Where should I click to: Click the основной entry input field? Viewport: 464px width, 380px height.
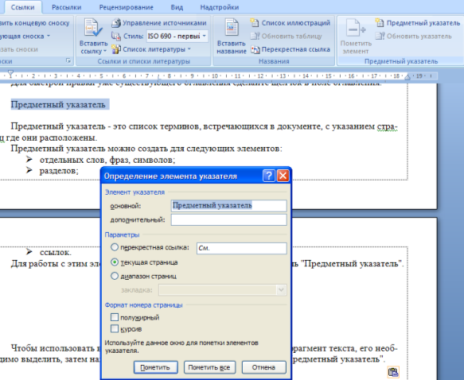point(229,206)
